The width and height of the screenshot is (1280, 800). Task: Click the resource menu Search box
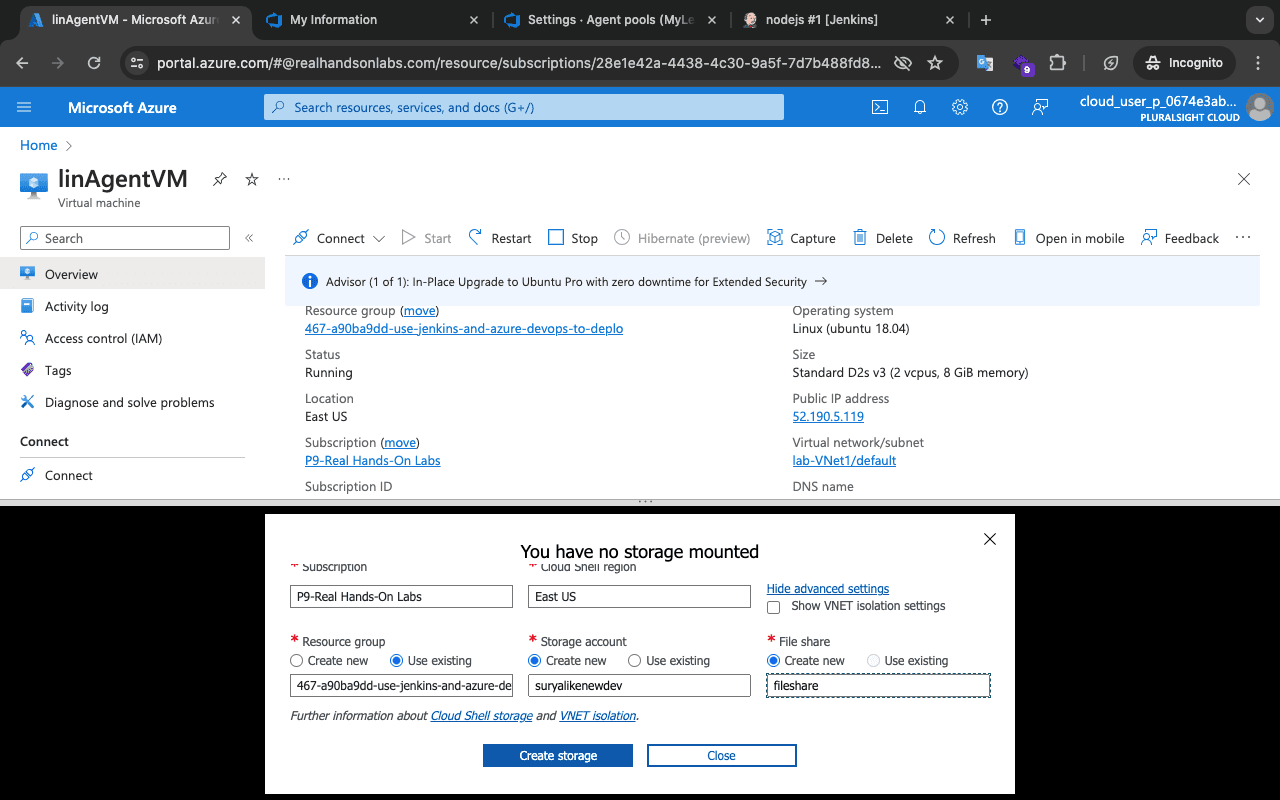pyautogui.click(x=125, y=238)
